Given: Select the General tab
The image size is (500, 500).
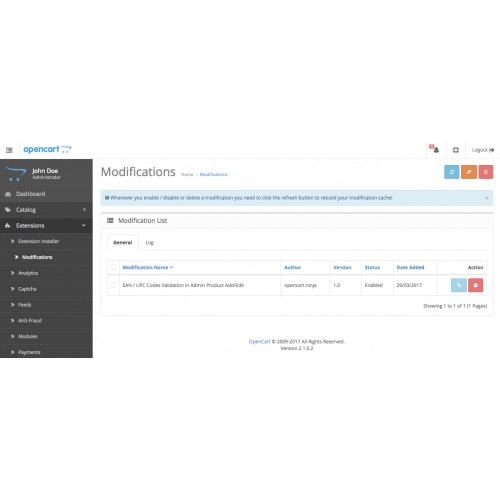Looking at the screenshot, I should click(x=123, y=242).
